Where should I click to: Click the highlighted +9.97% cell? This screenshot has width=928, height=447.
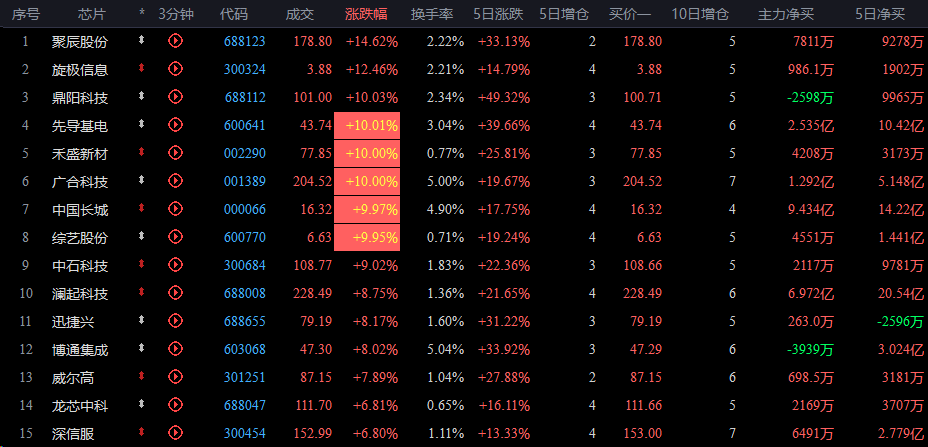click(x=367, y=210)
